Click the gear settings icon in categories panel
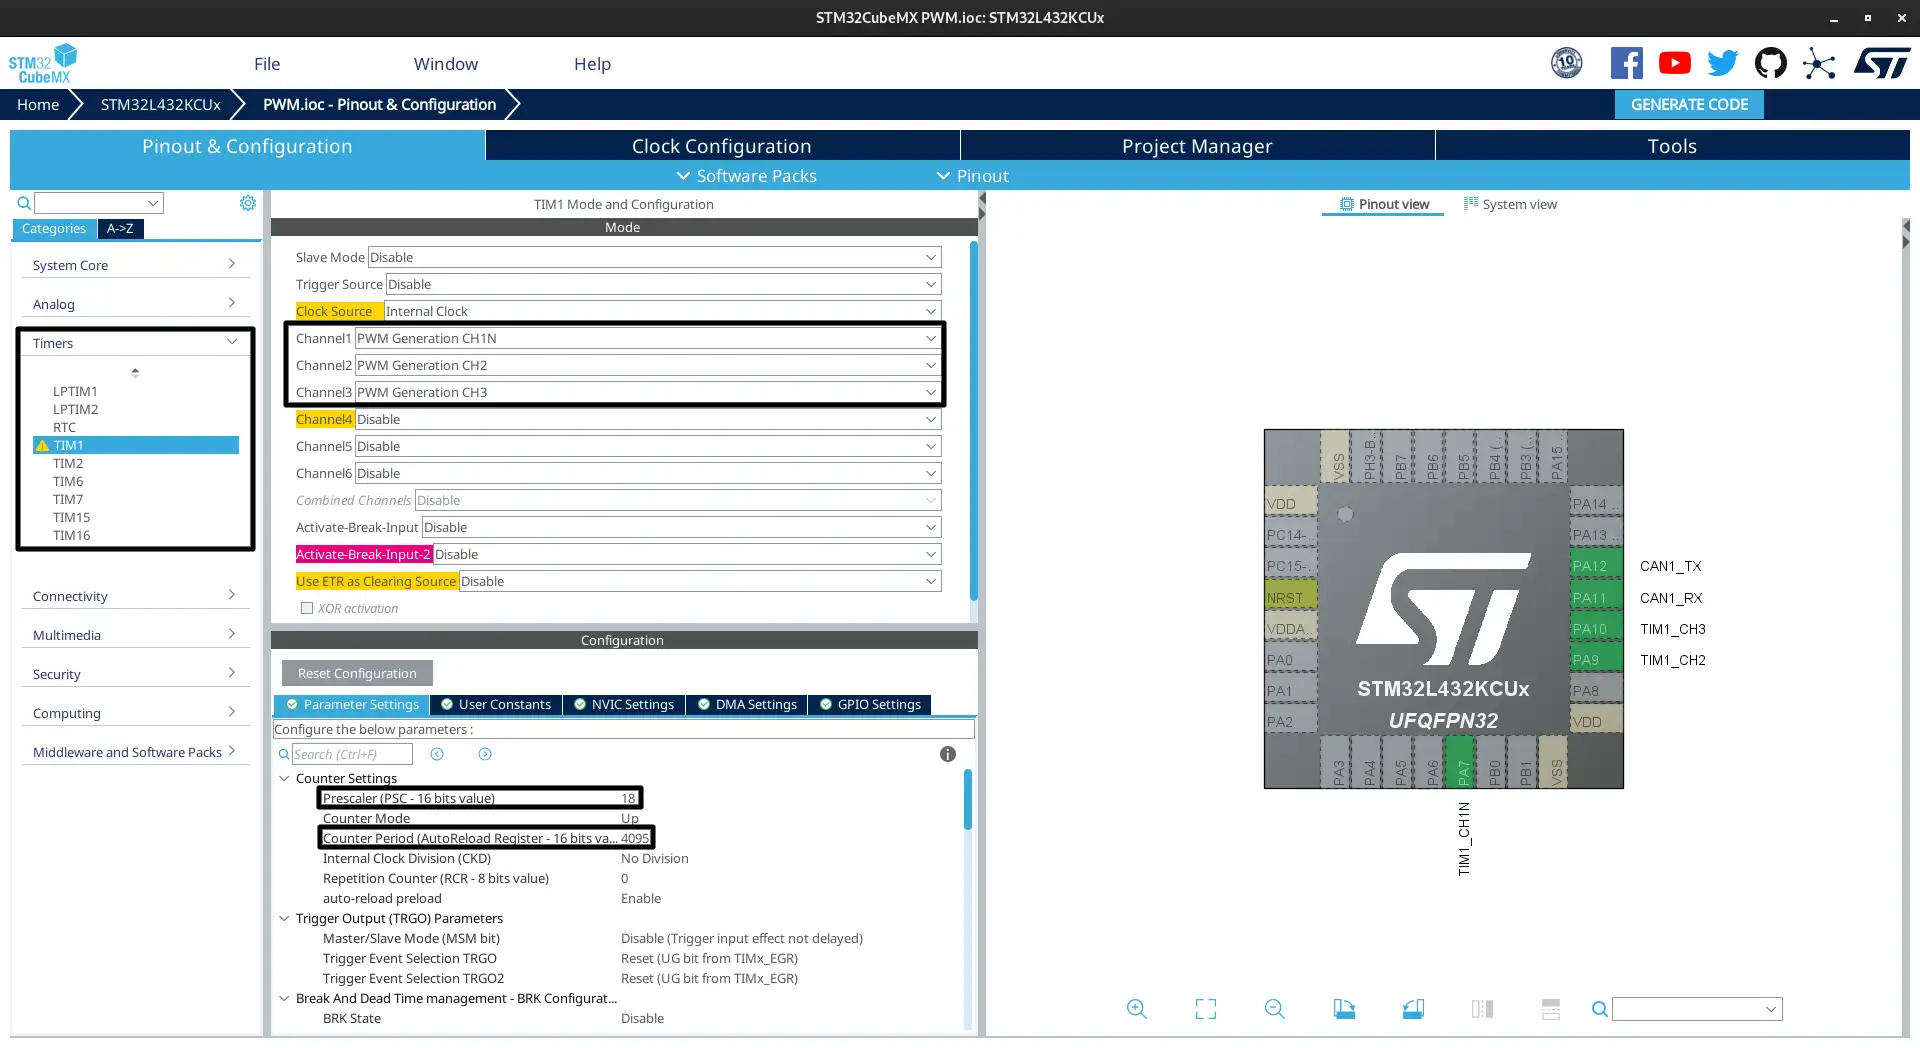Screen dimensions: 1920x1048 pos(248,203)
